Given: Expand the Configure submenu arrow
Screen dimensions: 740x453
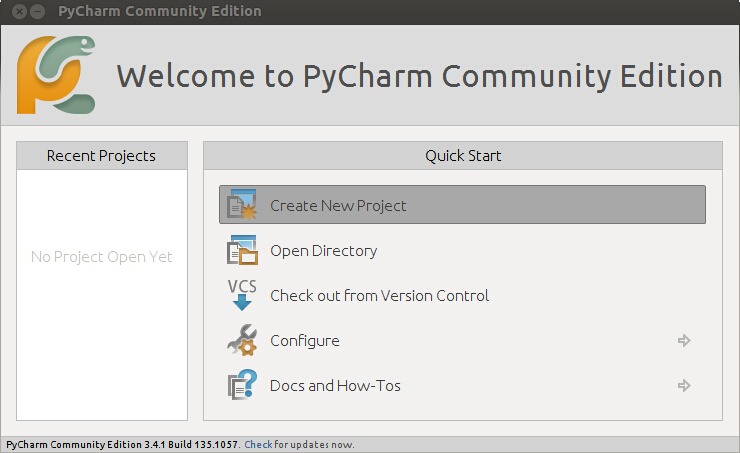Looking at the screenshot, I should (684, 340).
